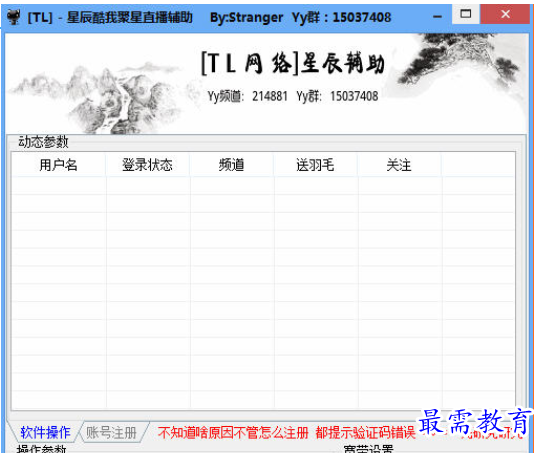Open the 账号注册 tab

(x=111, y=432)
